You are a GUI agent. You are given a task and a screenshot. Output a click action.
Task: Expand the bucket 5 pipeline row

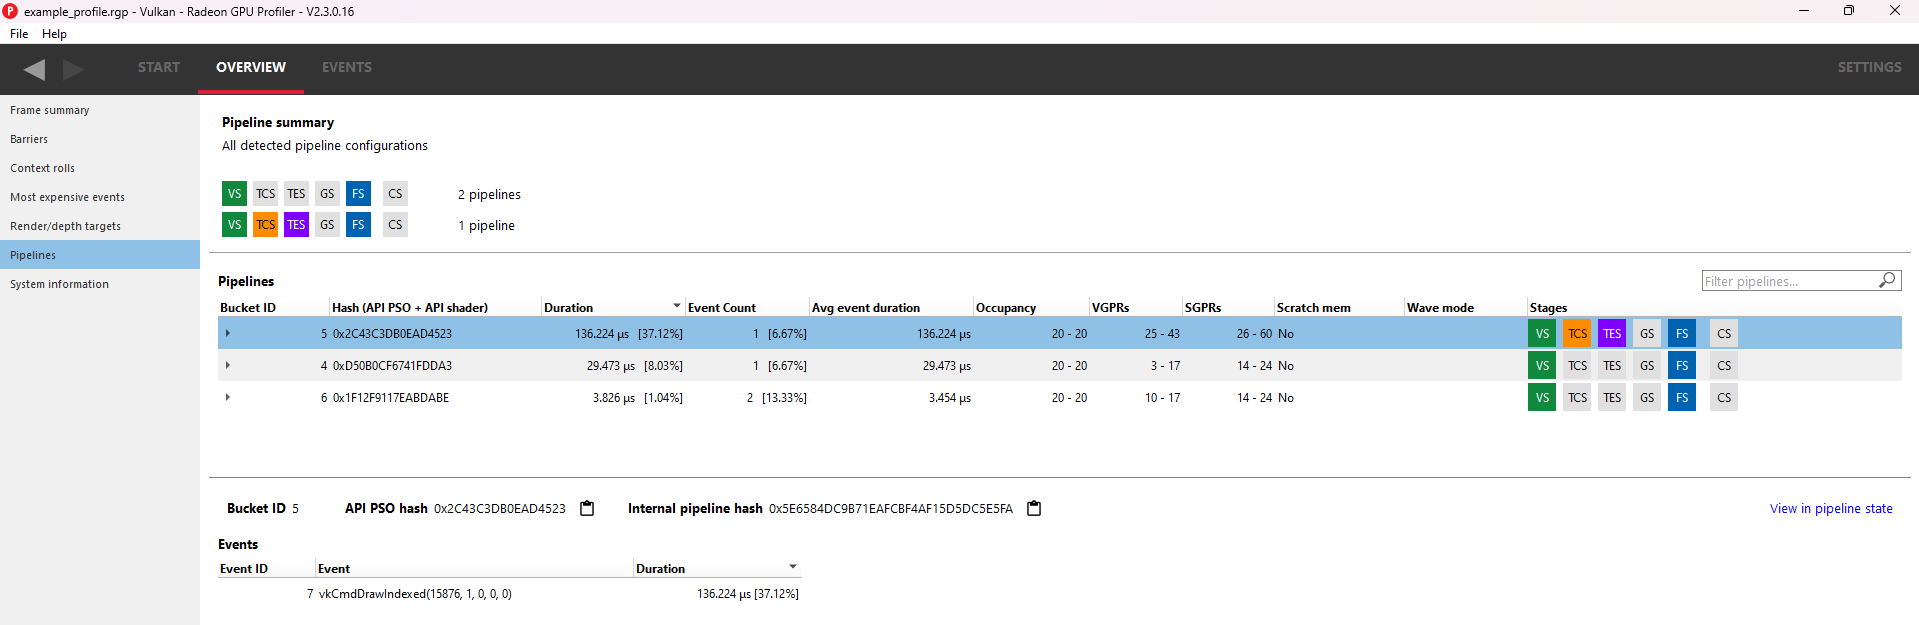[x=228, y=334]
